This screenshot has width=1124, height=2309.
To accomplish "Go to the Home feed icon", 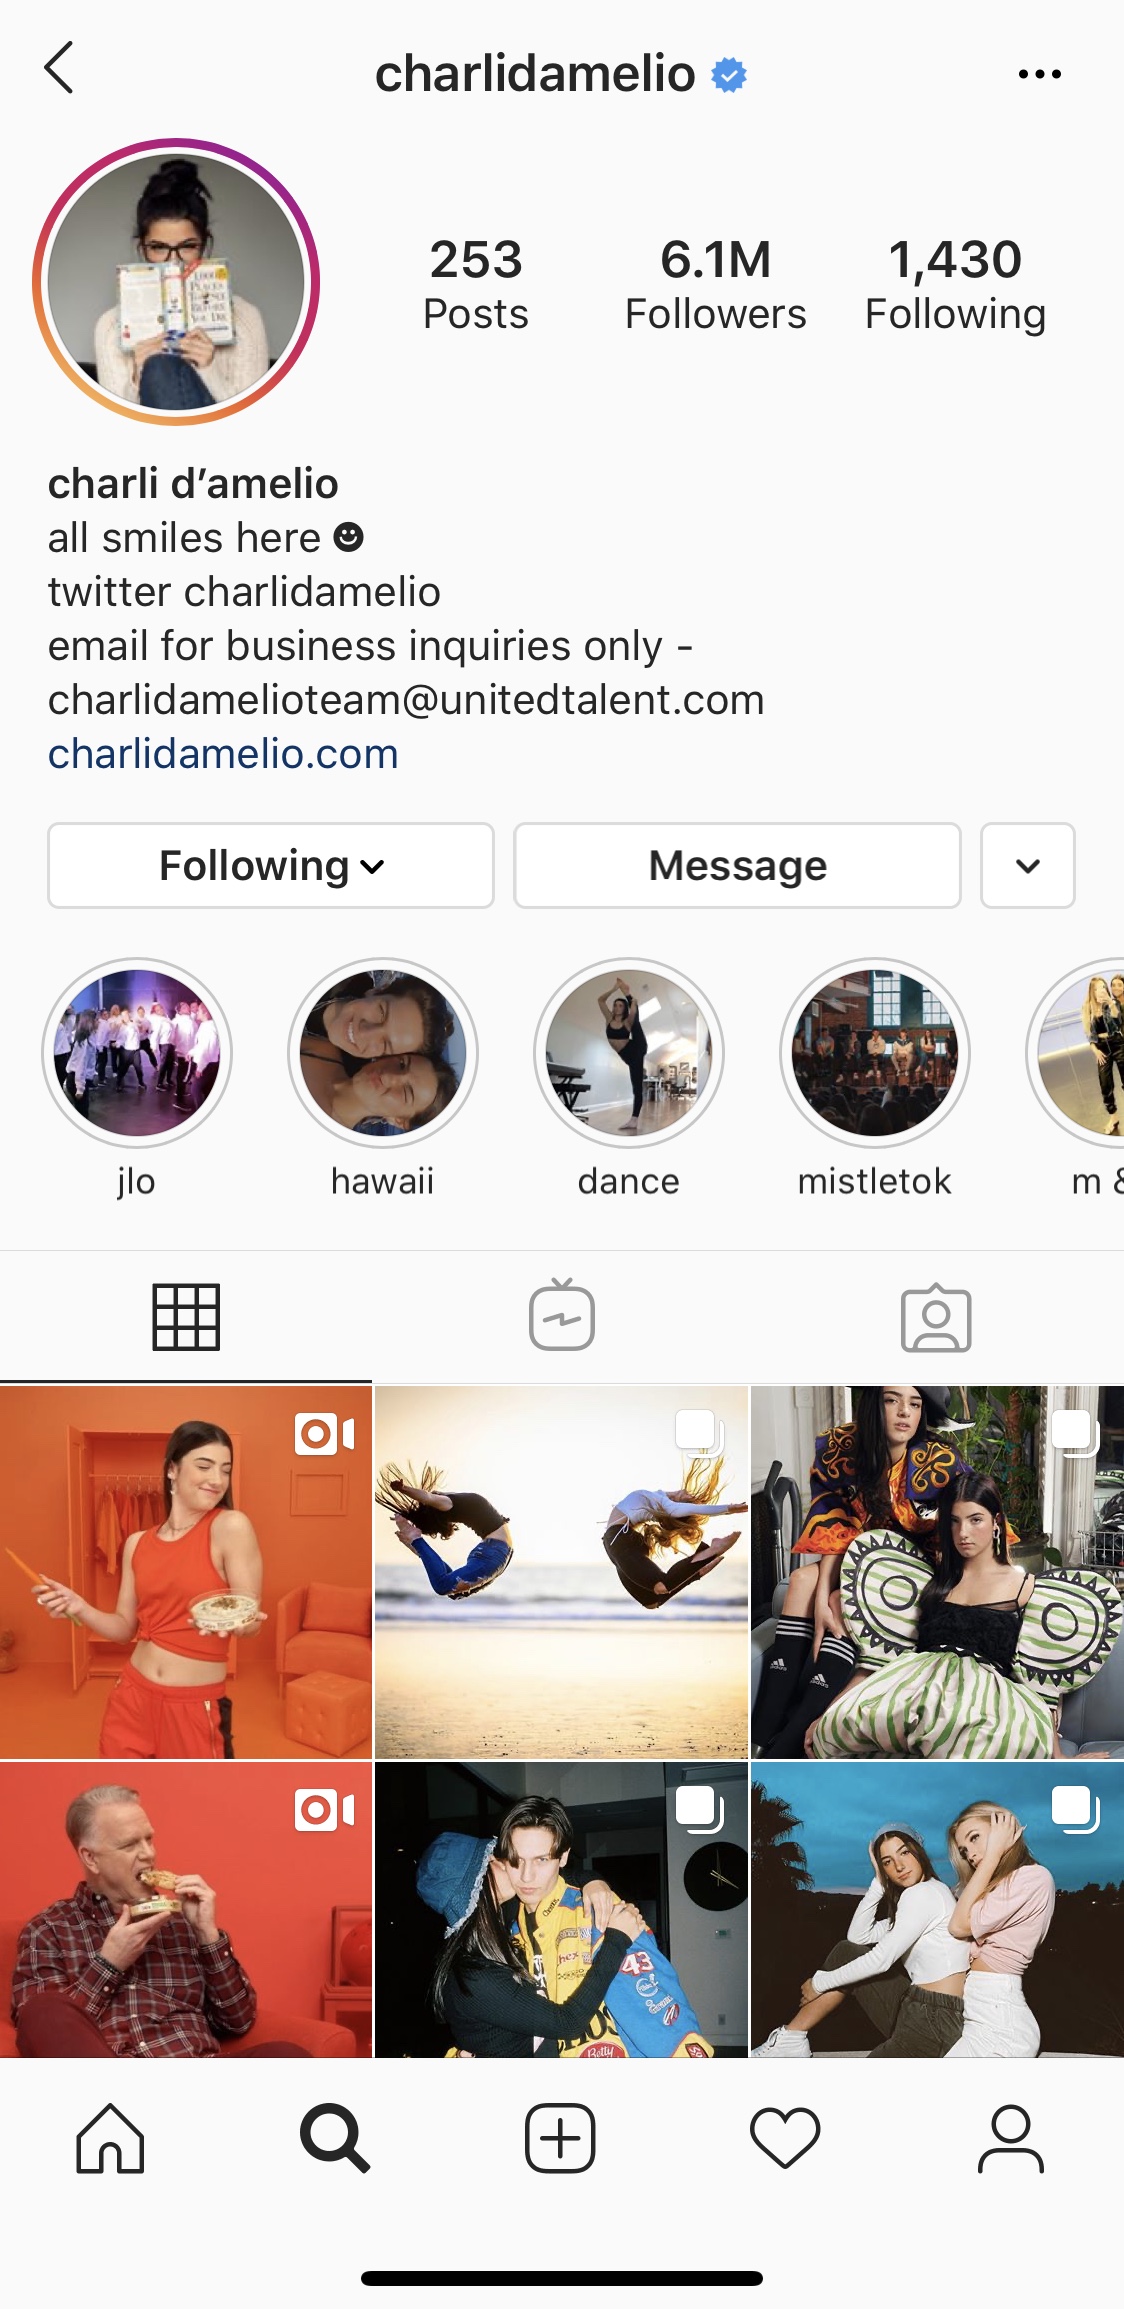I will point(110,2138).
